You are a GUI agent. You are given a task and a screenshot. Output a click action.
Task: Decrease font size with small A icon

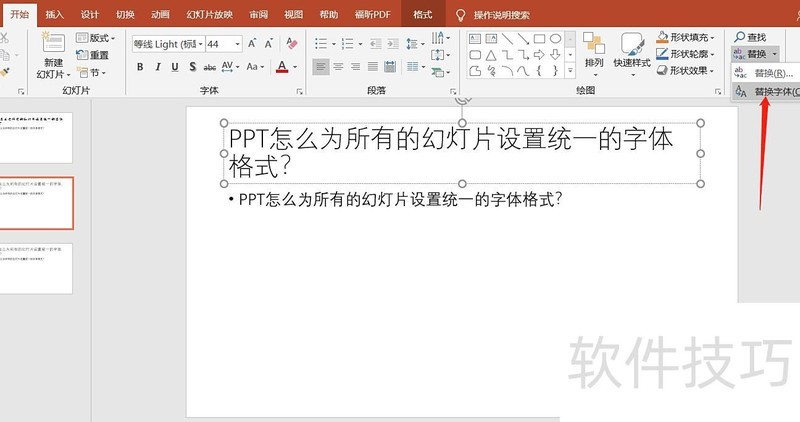269,44
